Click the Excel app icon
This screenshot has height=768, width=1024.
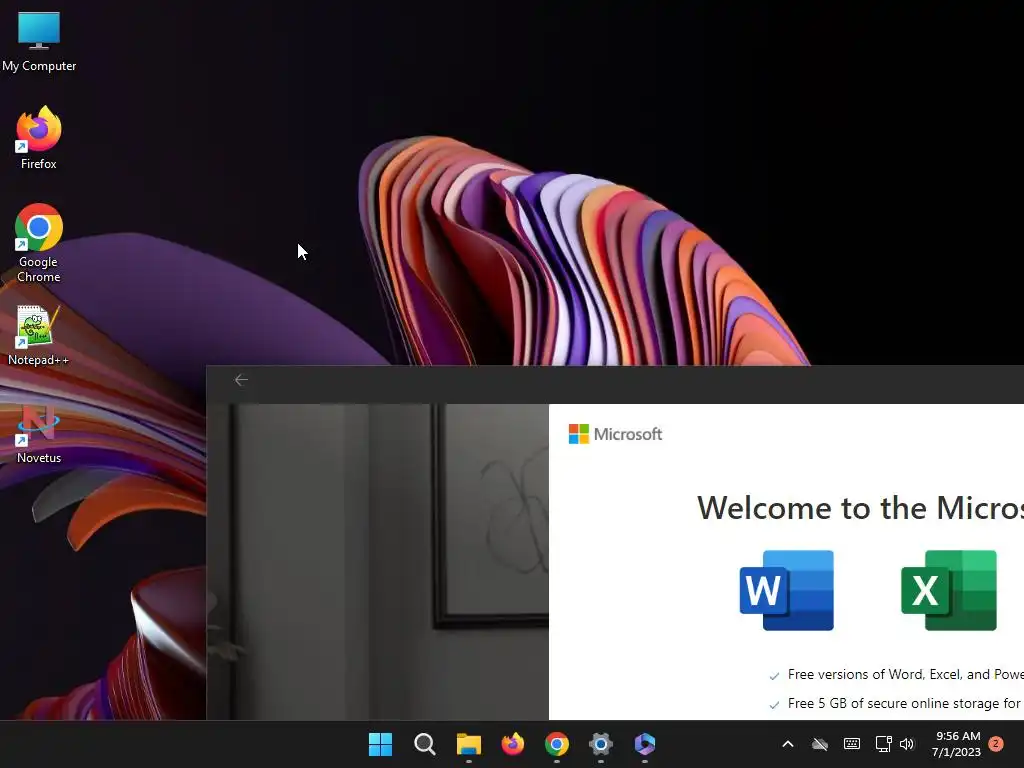(949, 590)
